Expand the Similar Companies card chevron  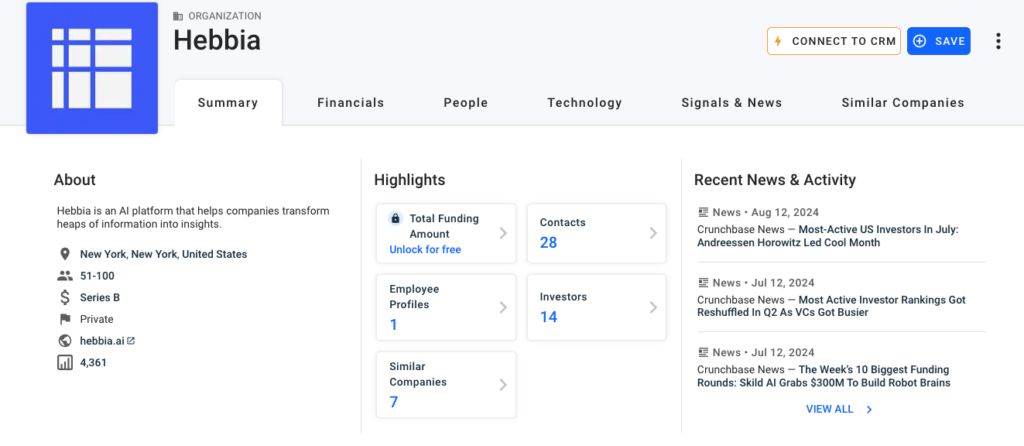coord(502,384)
